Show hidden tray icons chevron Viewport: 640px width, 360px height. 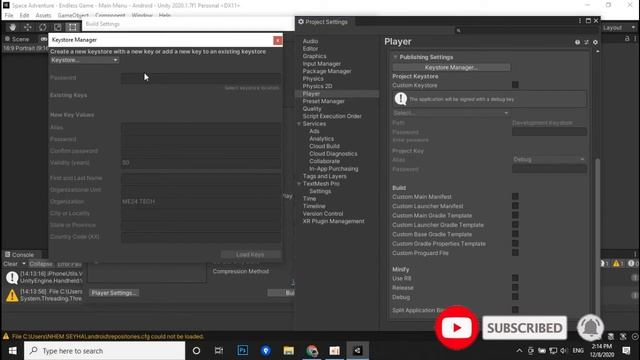pyautogui.click(x=519, y=351)
